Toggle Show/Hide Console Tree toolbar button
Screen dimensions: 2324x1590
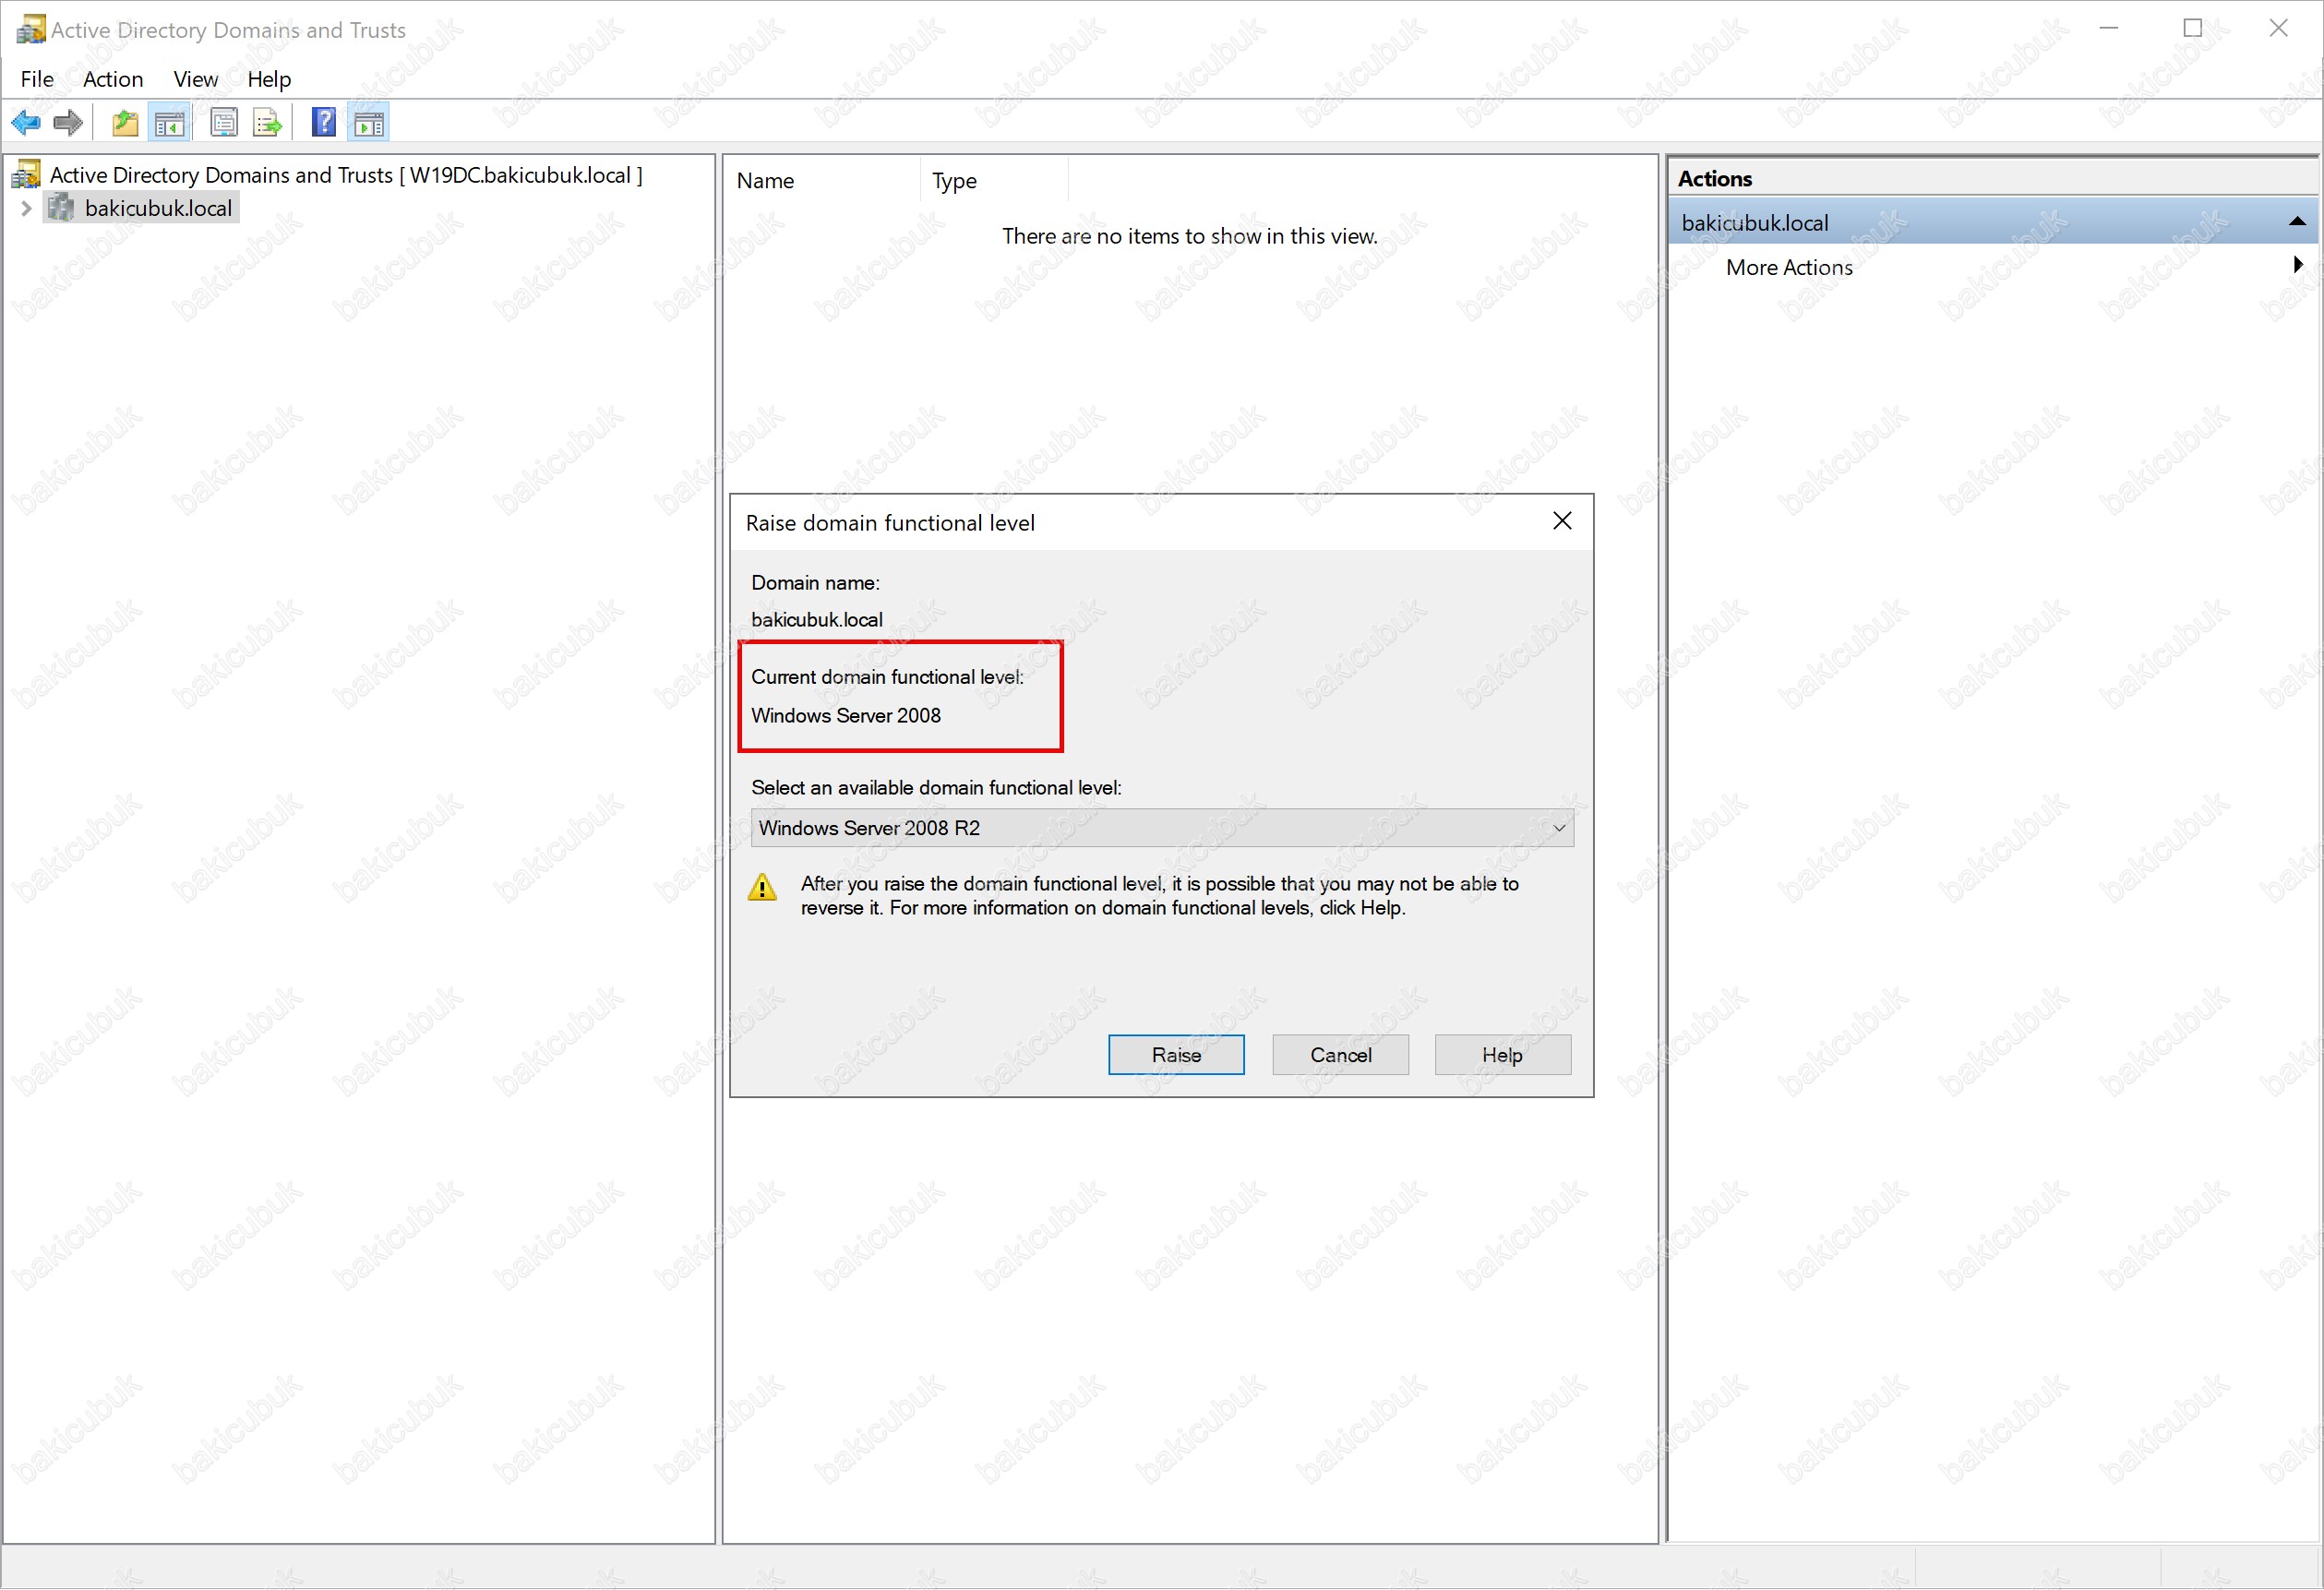(169, 123)
